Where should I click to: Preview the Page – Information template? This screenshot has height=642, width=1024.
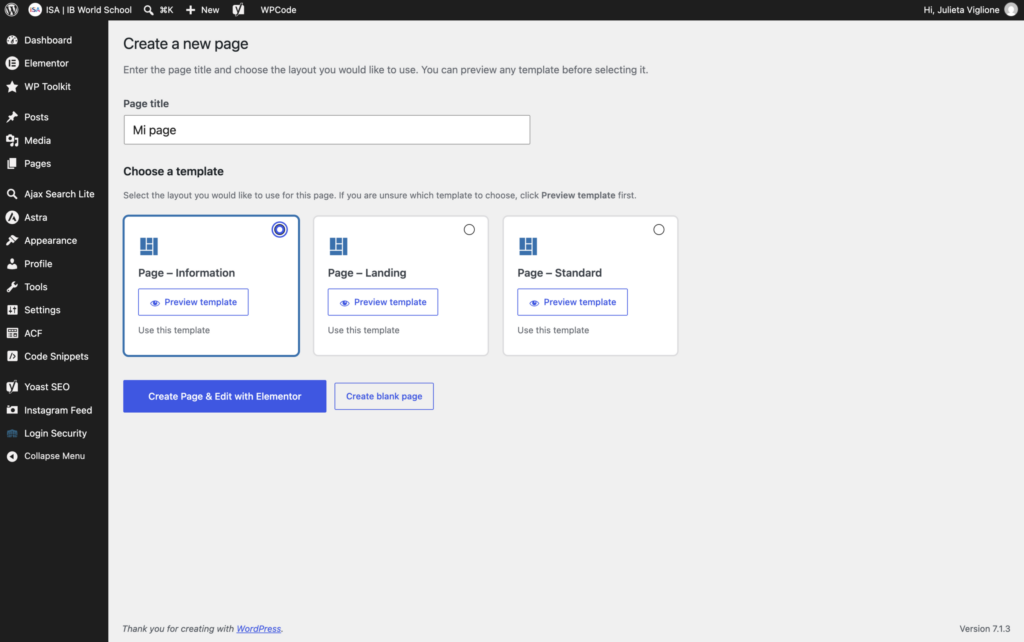[193, 302]
